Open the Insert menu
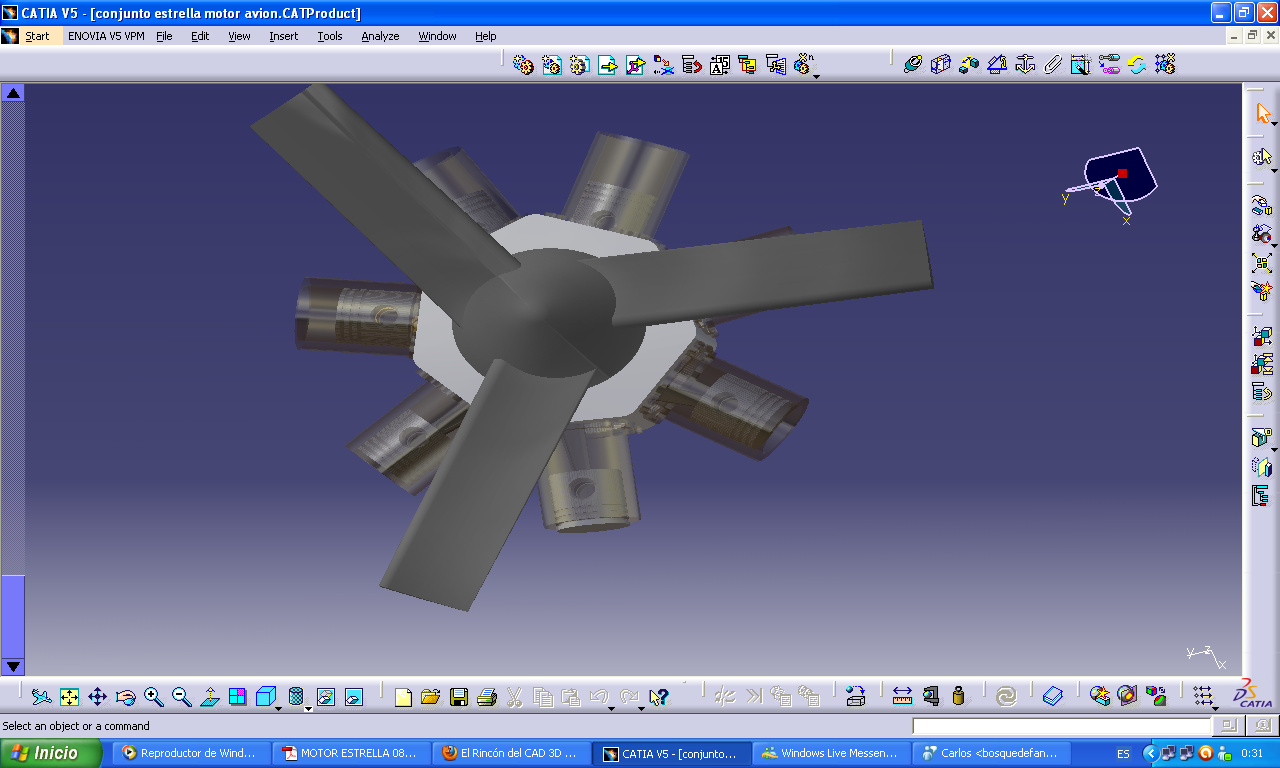The width and height of the screenshot is (1280, 768). click(x=283, y=36)
